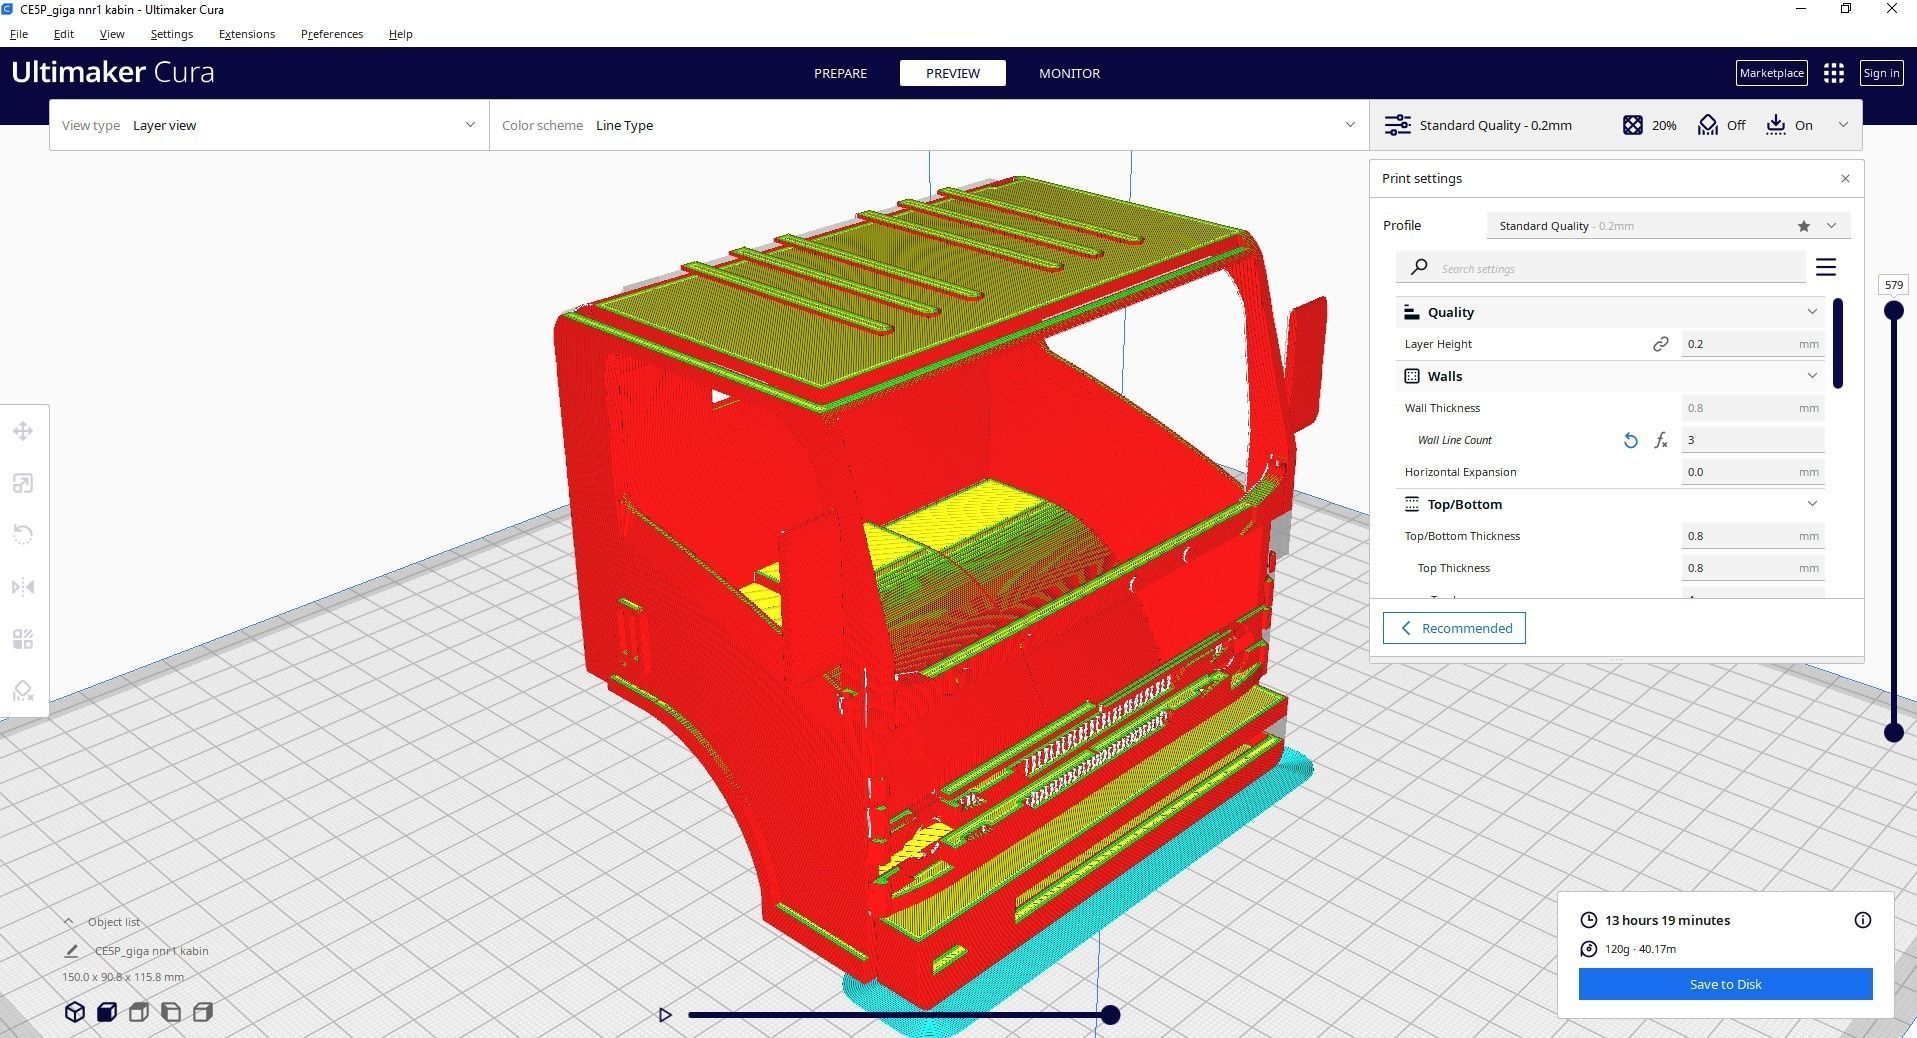The height and width of the screenshot is (1038, 1917).
Task: Select the Rotate tool in left toolbar
Action: pyautogui.click(x=23, y=535)
